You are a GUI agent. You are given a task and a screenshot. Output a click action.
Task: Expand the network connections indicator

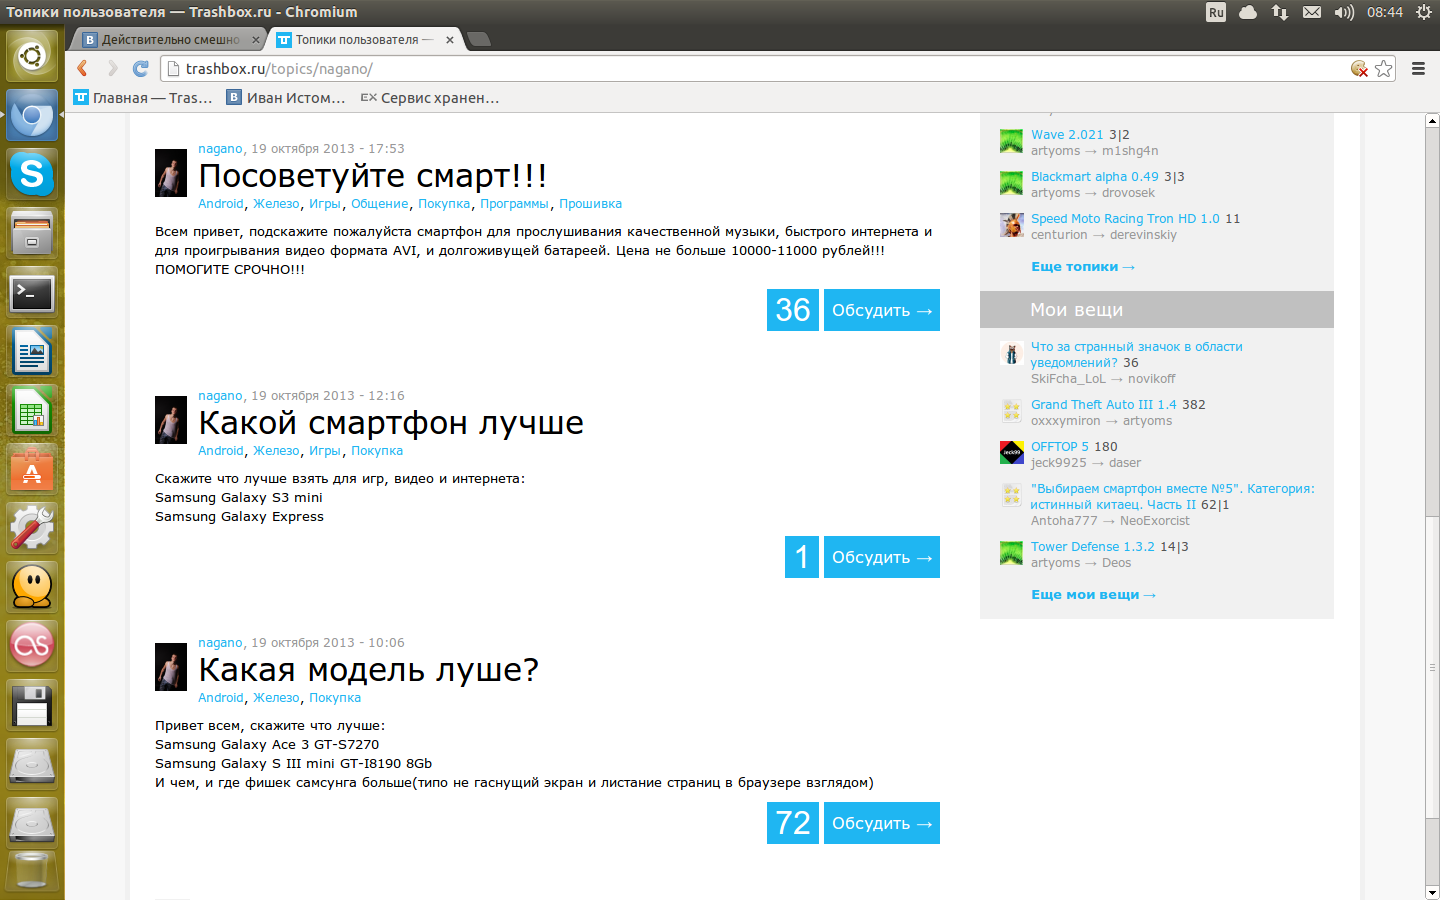tap(1280, 12)
